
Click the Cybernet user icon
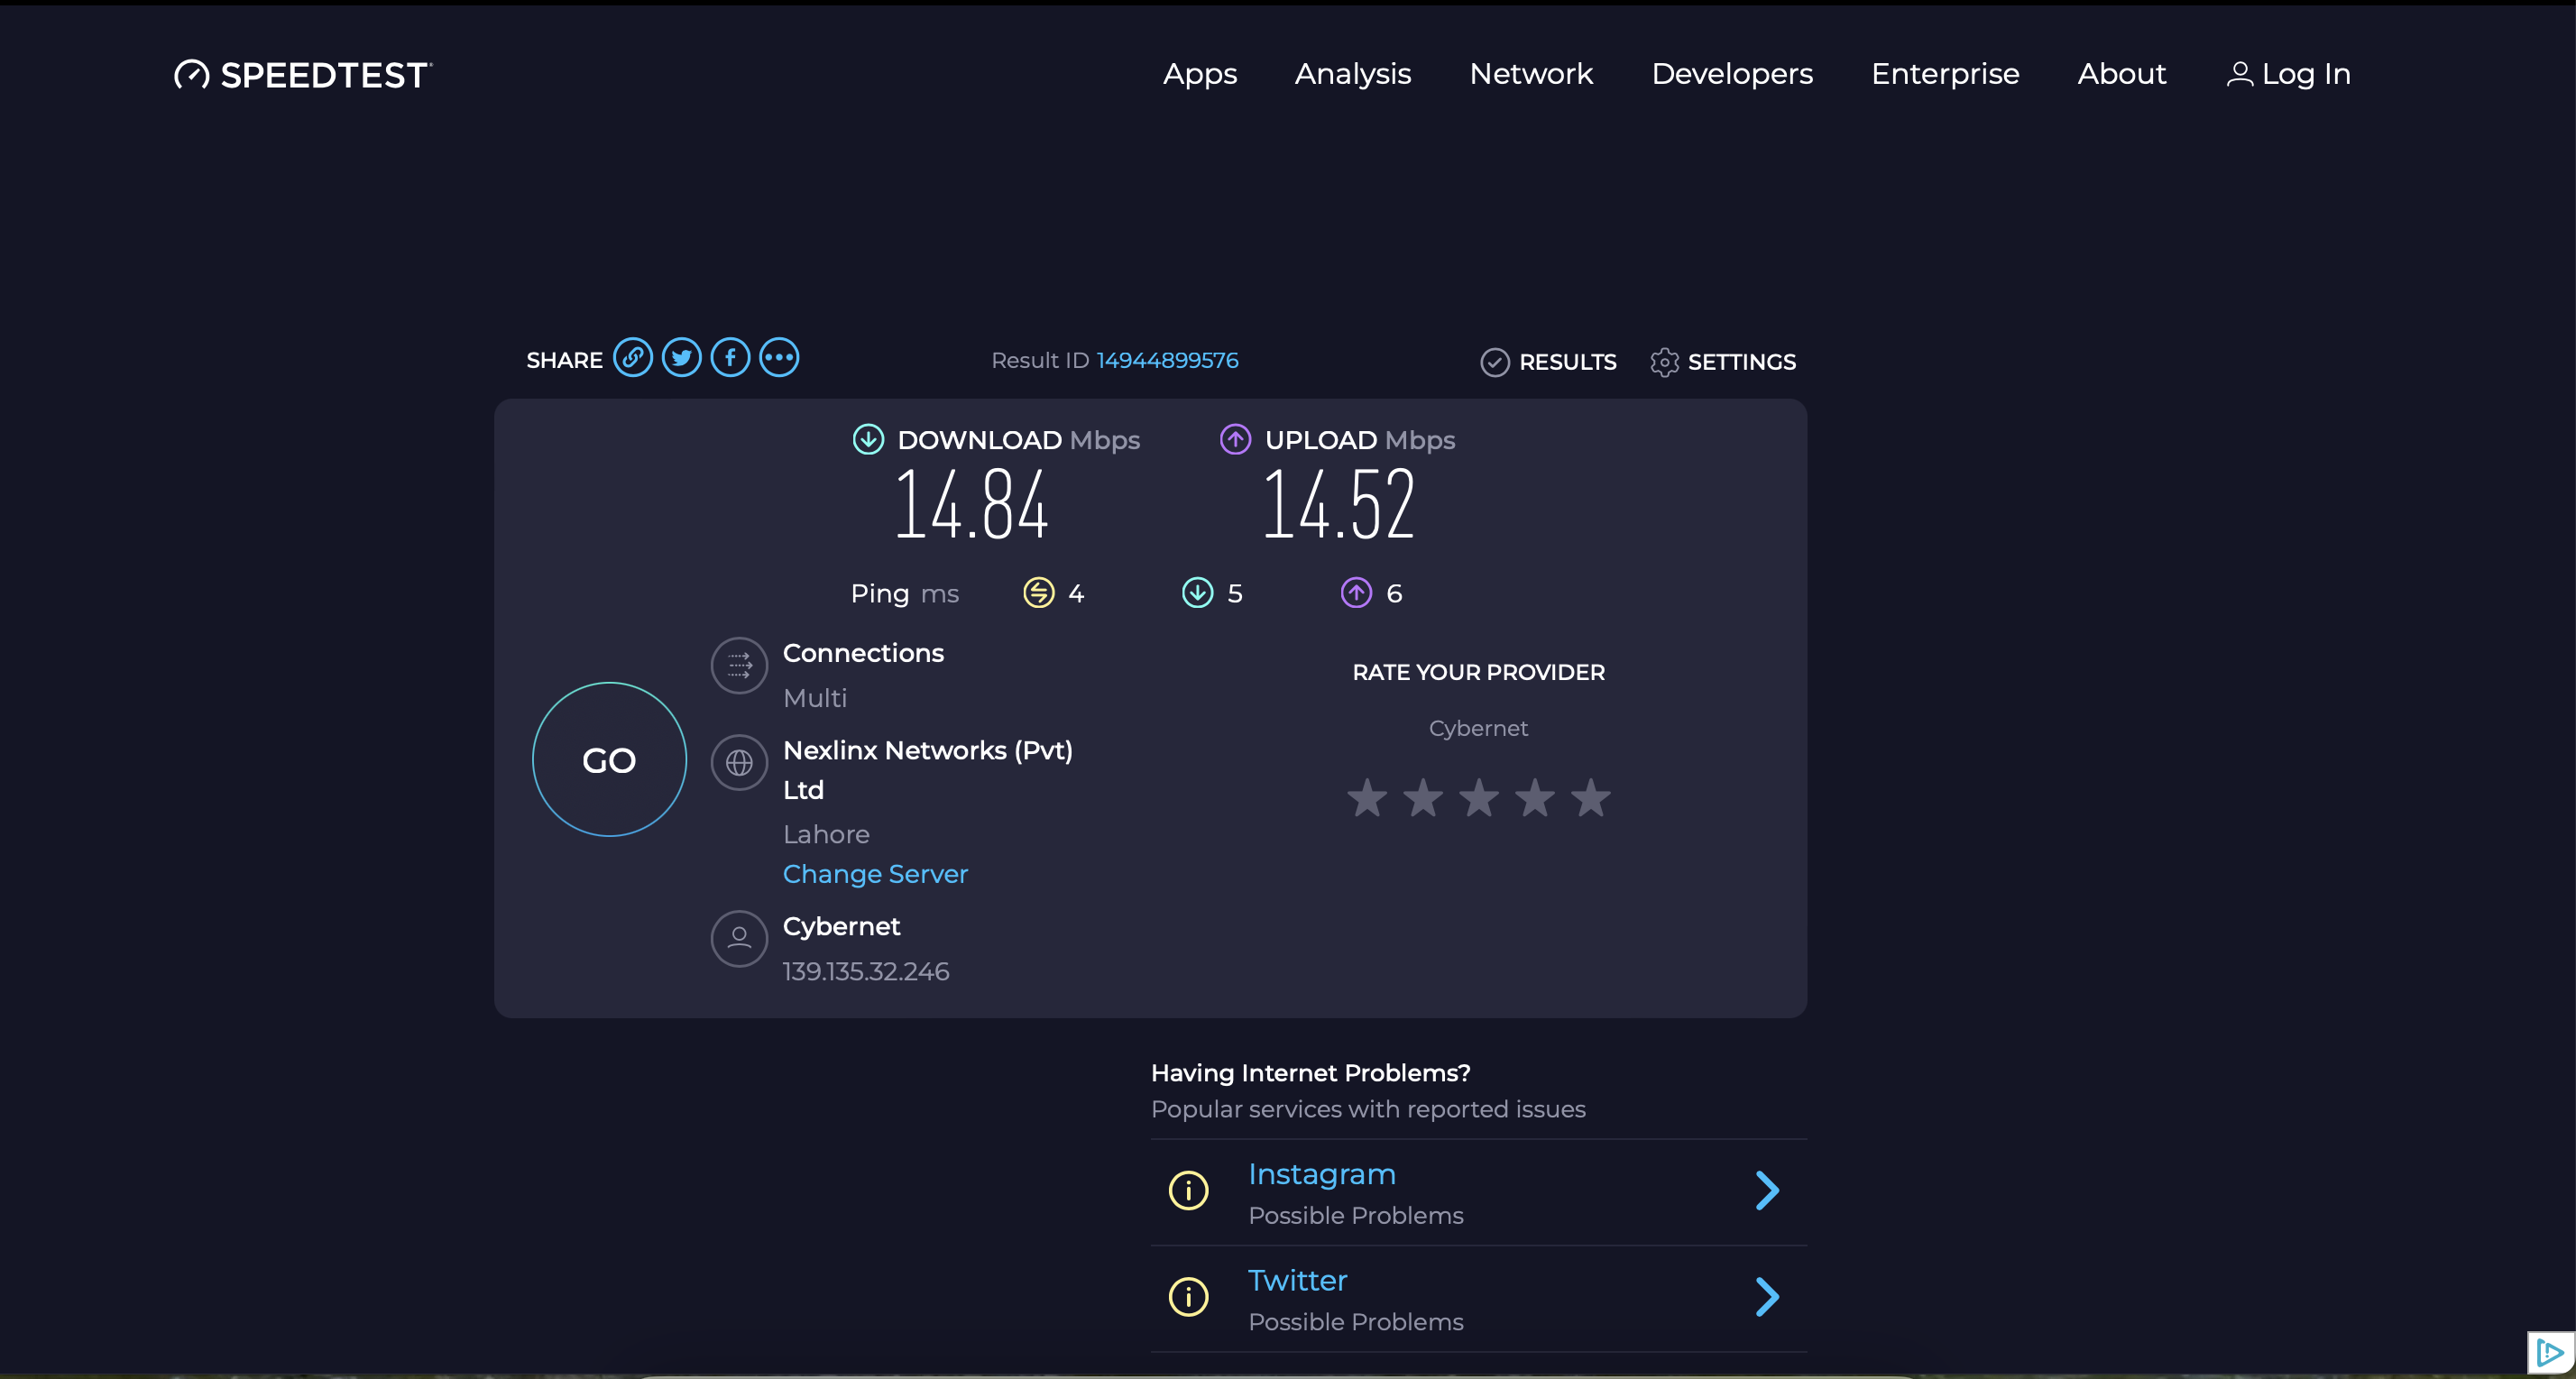pyautogui.click(x=739, y=938)
